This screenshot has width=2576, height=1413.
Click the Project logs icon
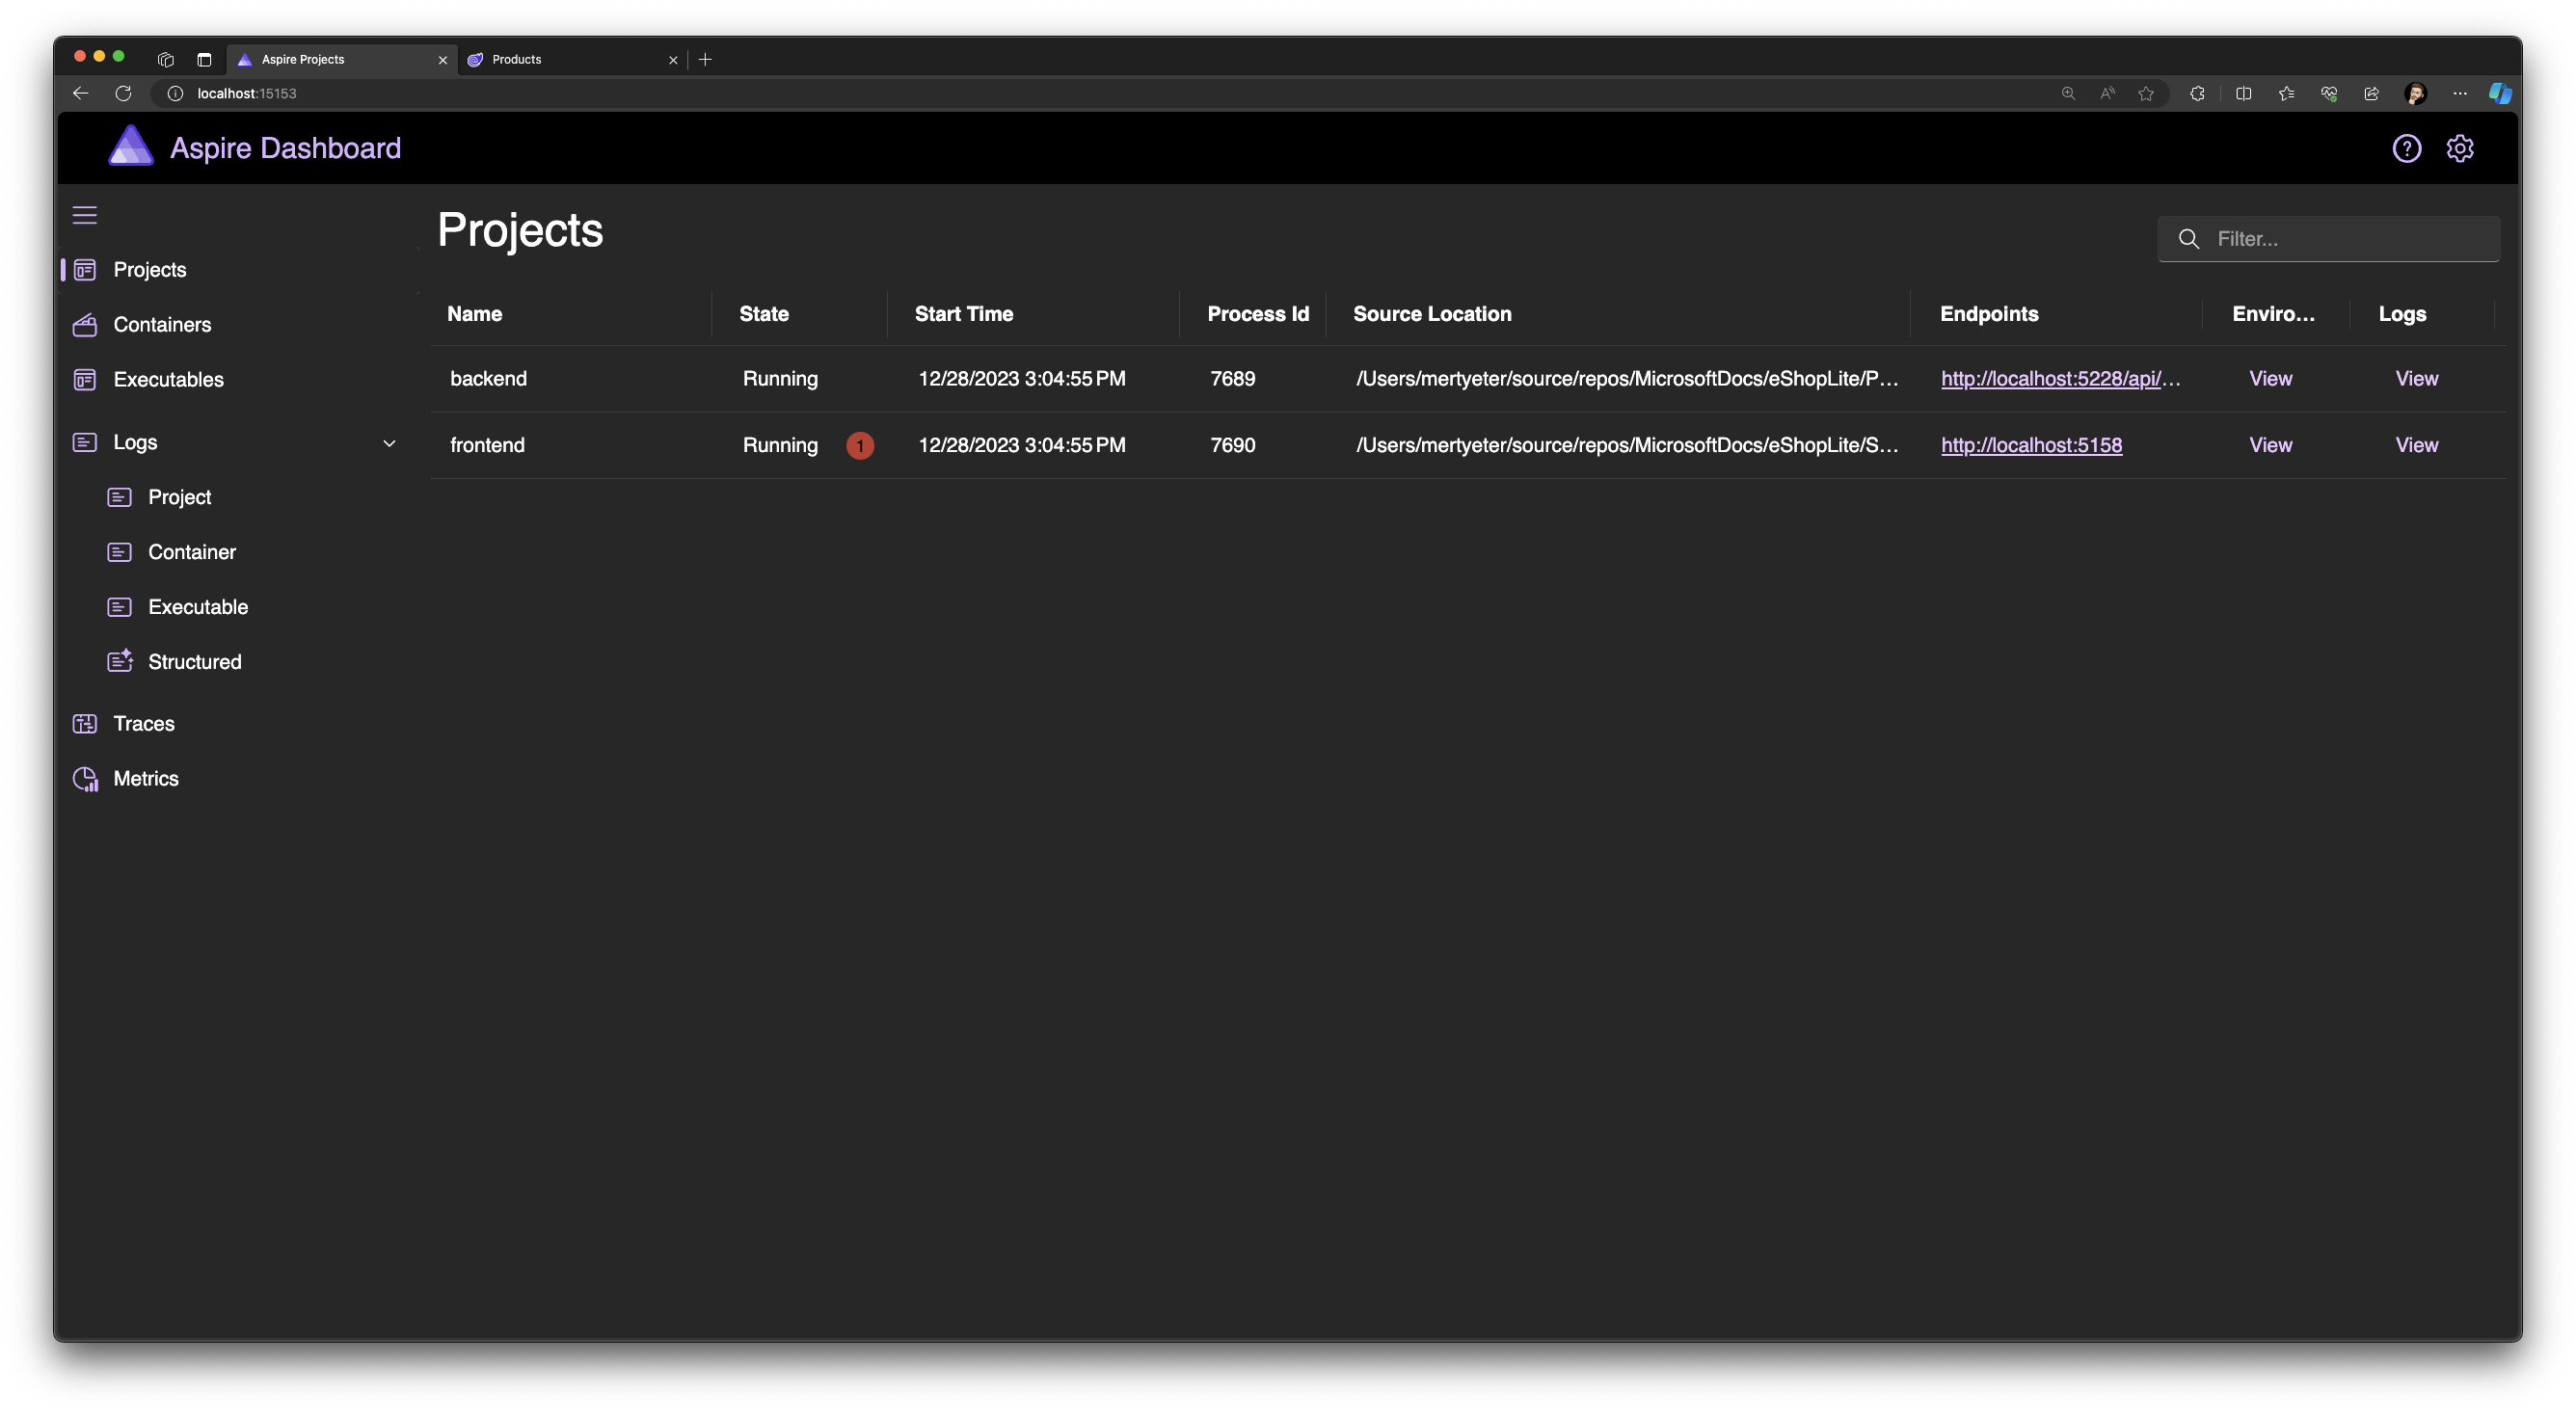coord(119,497)
